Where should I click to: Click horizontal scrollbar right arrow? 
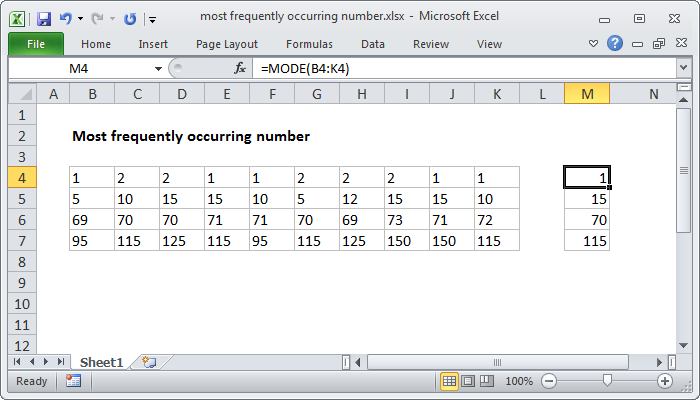pos(659,362)
